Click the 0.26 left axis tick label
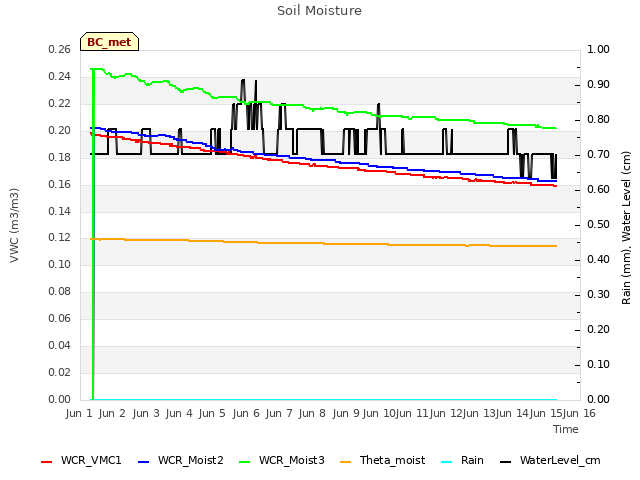 coord(60,49)
